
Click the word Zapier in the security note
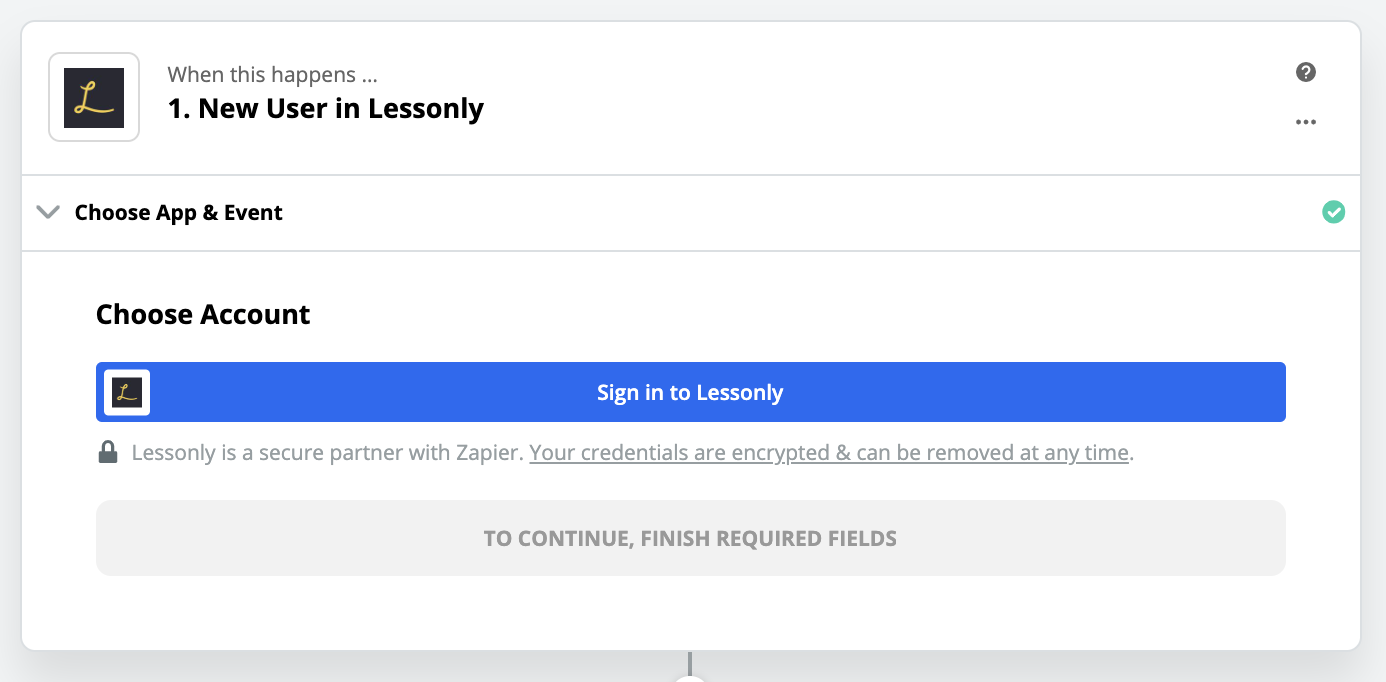[488, 453]
